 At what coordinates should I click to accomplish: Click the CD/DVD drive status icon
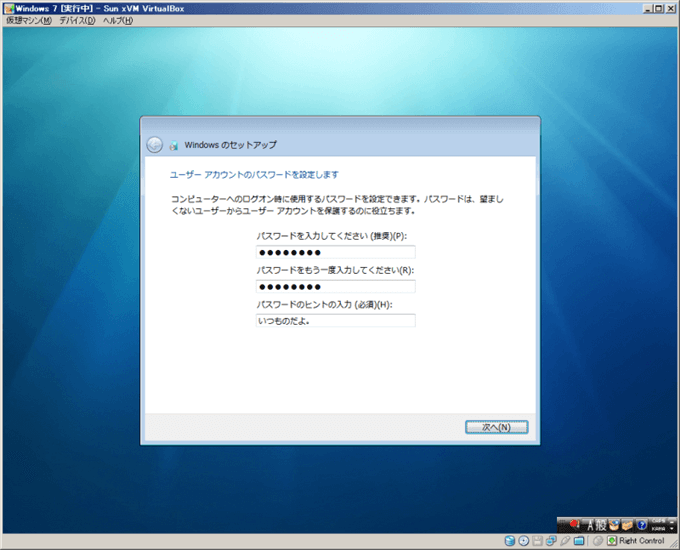524,541
